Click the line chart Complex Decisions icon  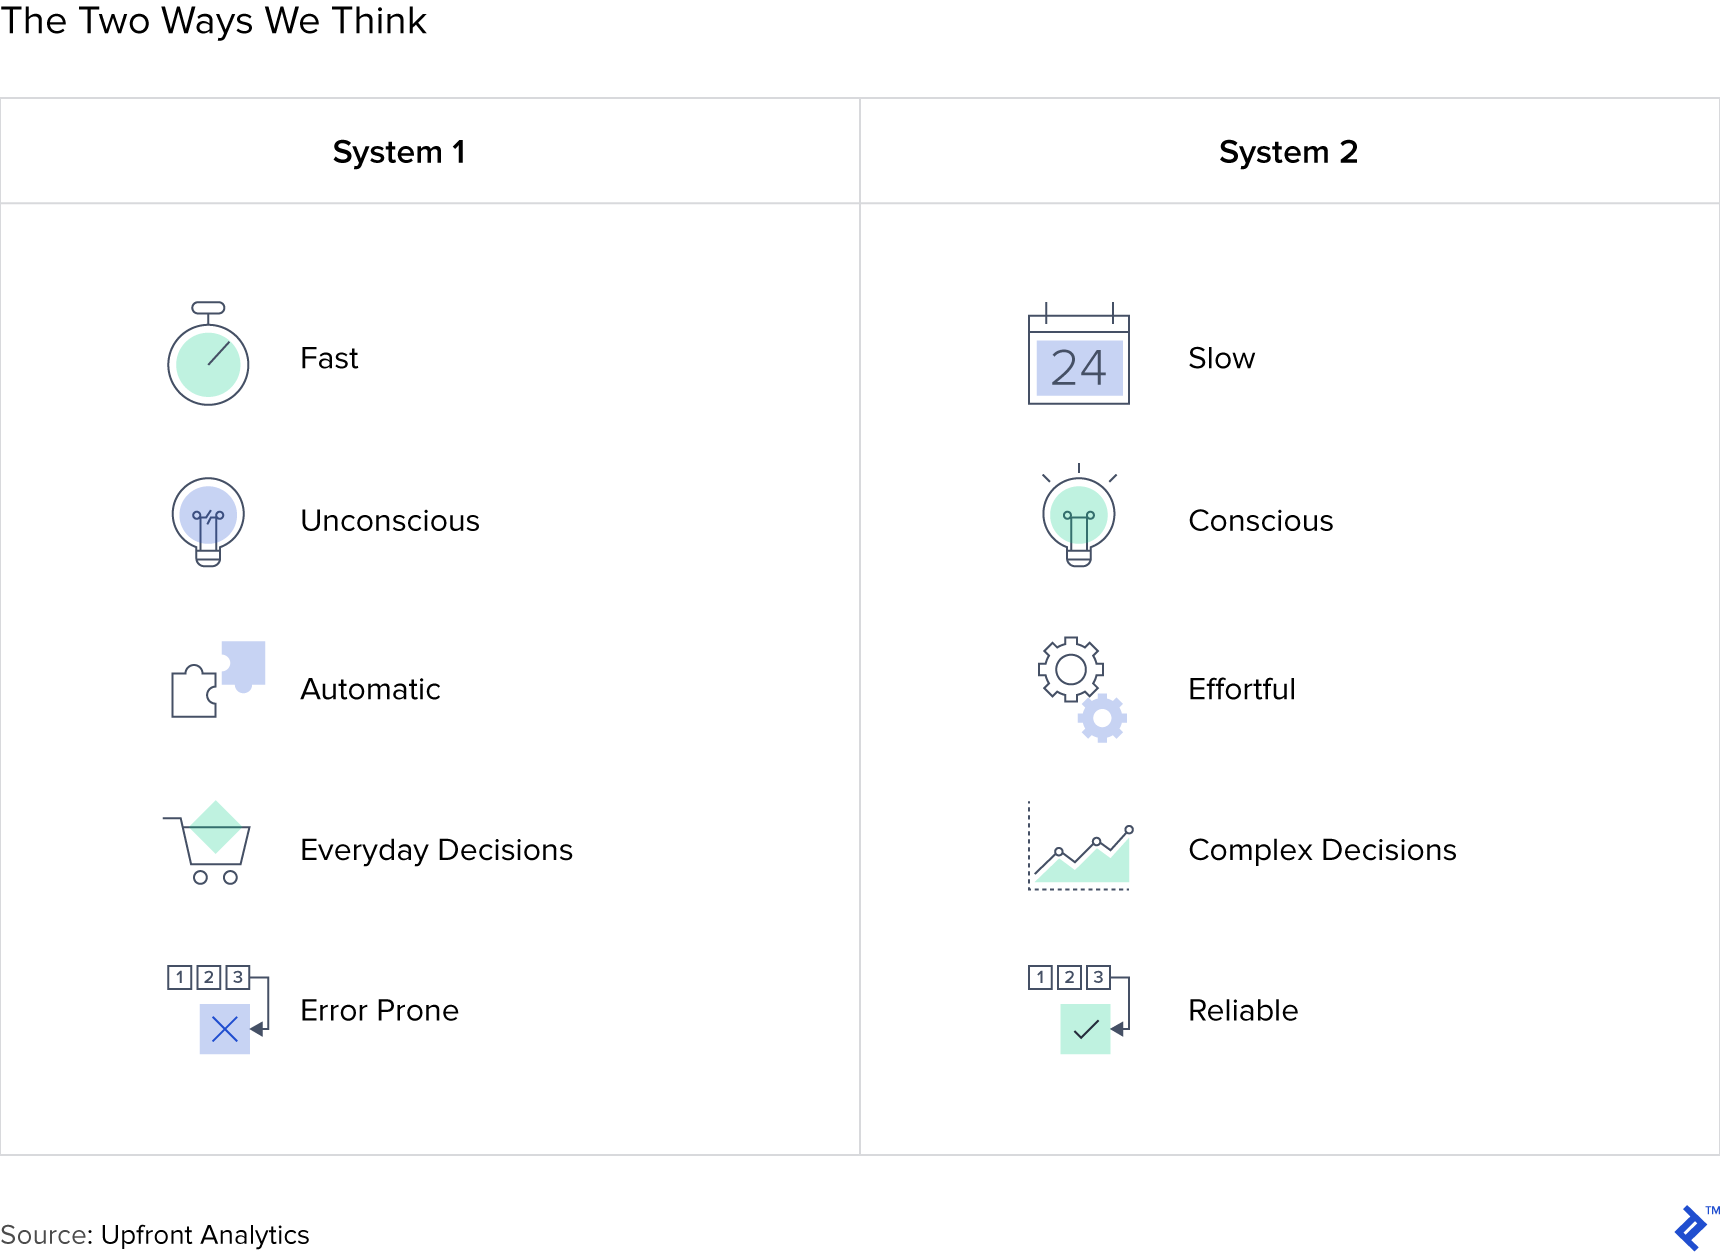(x=1081, y=846)
